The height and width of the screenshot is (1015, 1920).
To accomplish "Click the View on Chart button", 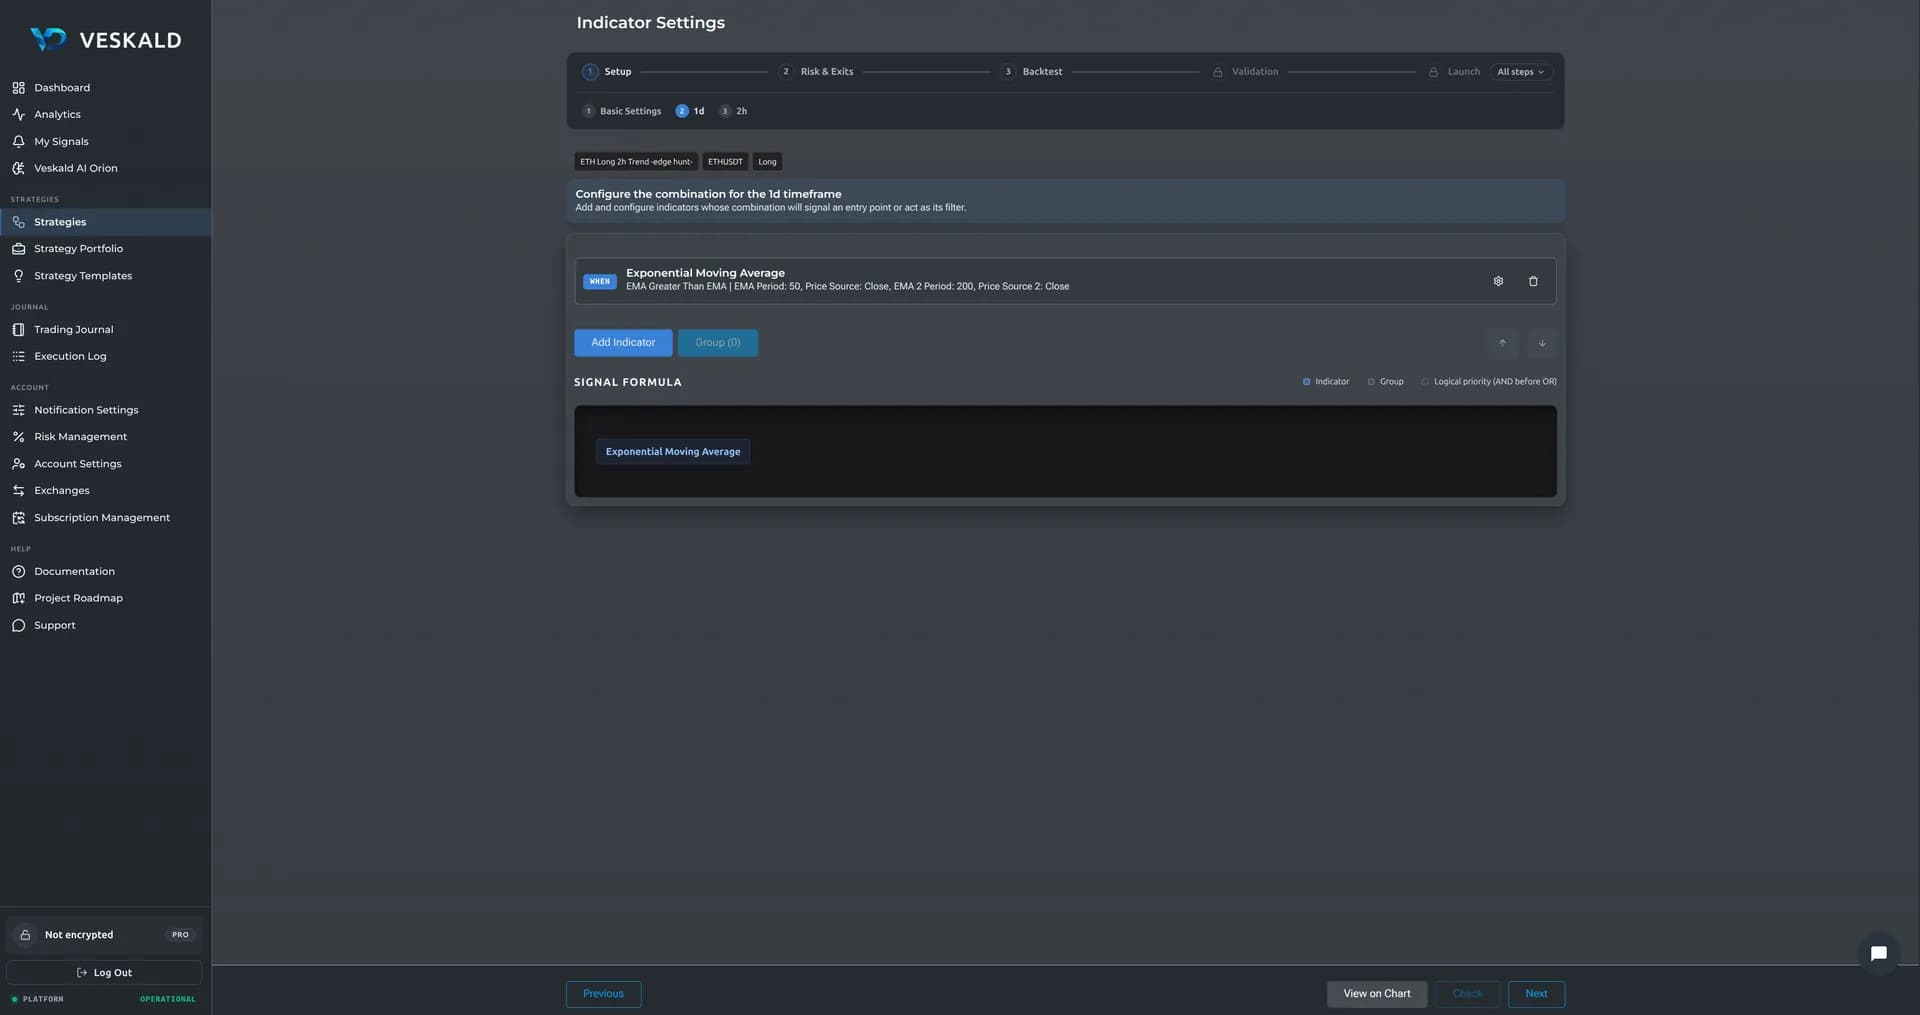I will pos(1377,994).
